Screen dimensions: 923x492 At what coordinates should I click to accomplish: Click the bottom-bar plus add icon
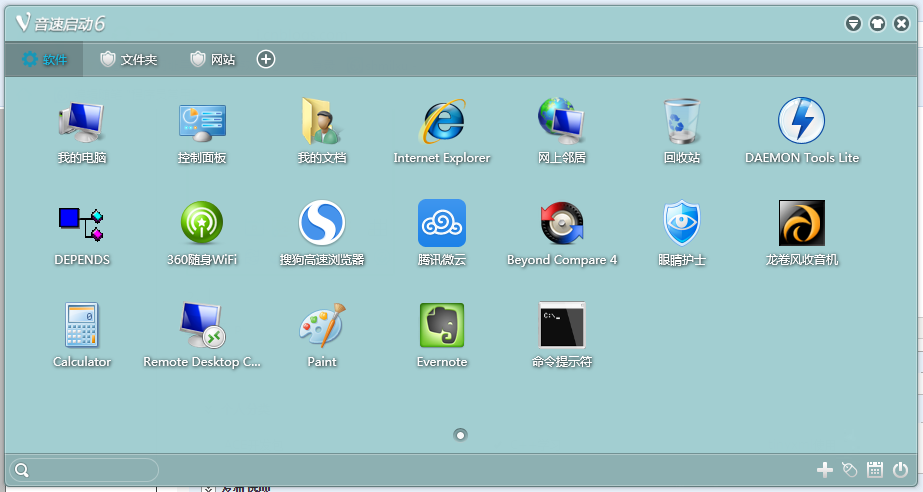[x=825, y=470]
